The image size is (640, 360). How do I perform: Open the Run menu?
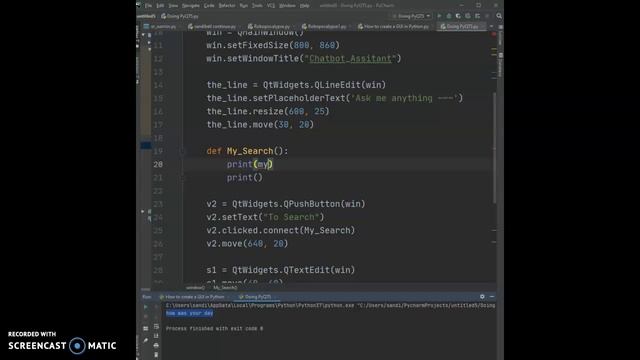point(244,6)
